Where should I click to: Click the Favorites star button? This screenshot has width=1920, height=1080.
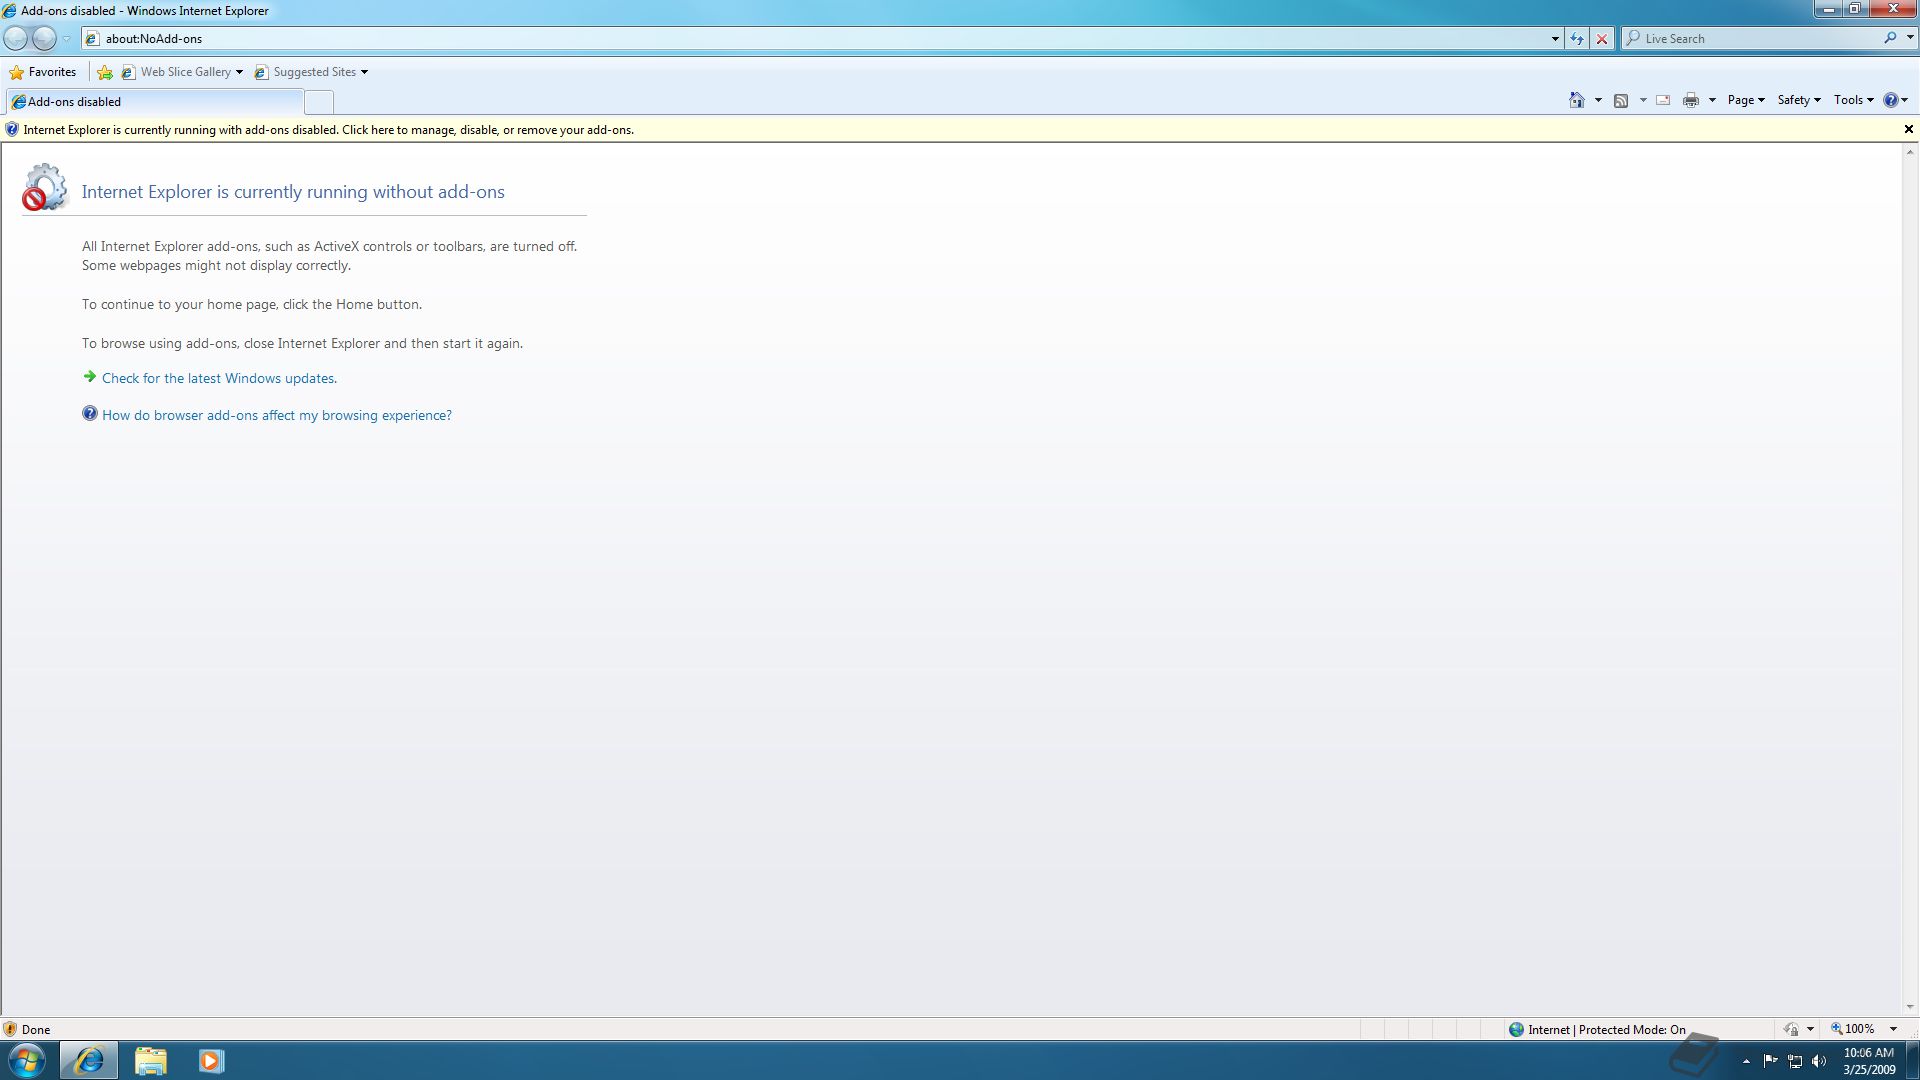click(x=43, y=72)
